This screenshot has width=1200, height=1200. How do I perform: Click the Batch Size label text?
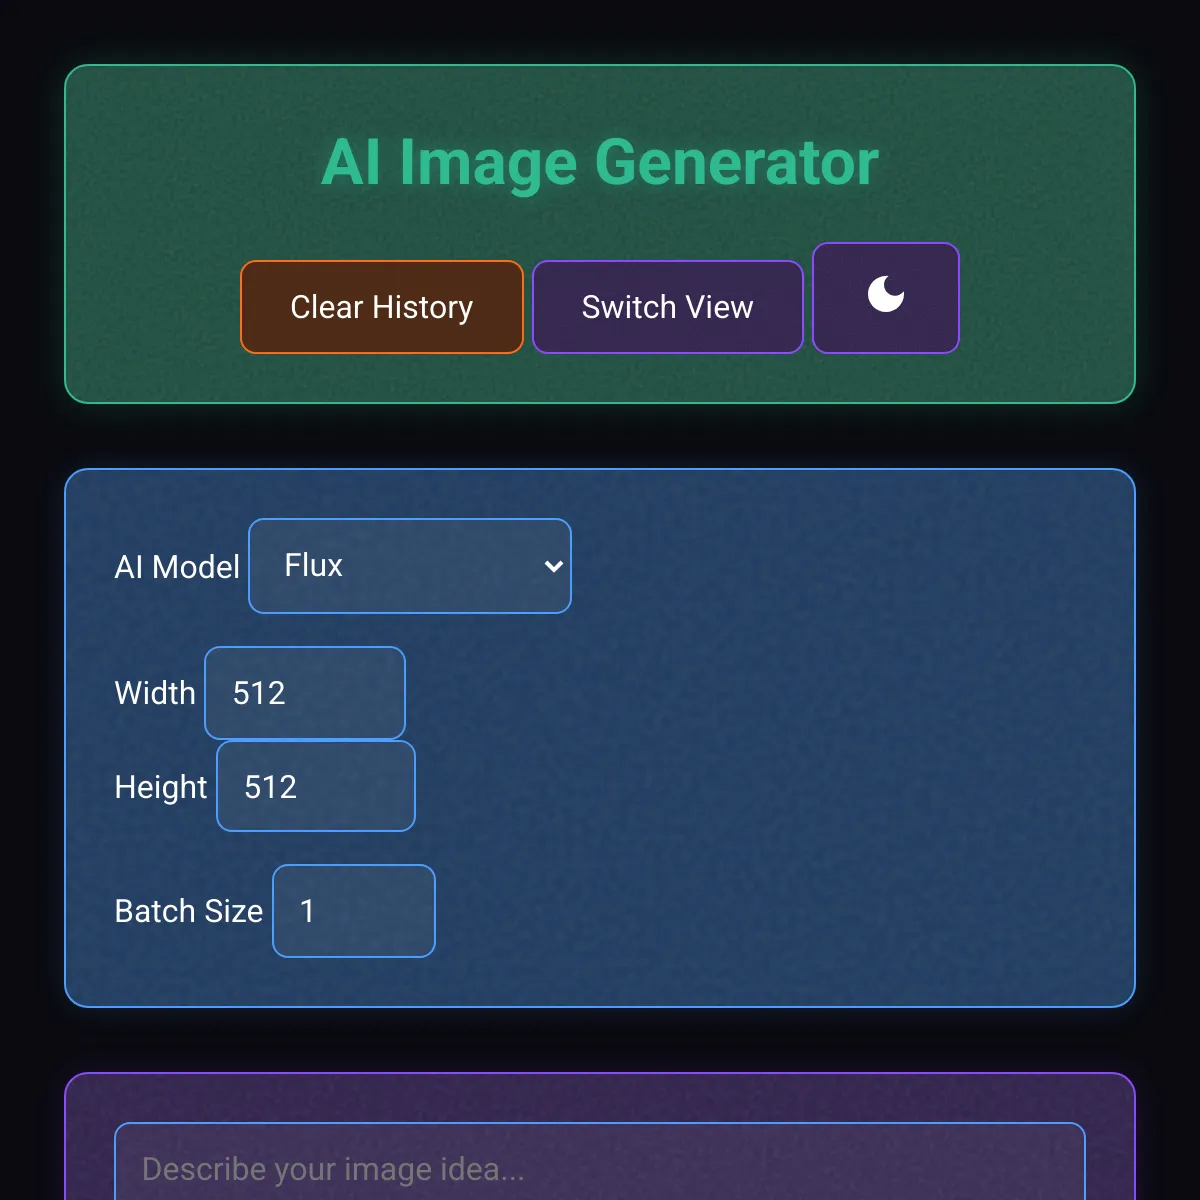tap(189, 911)
